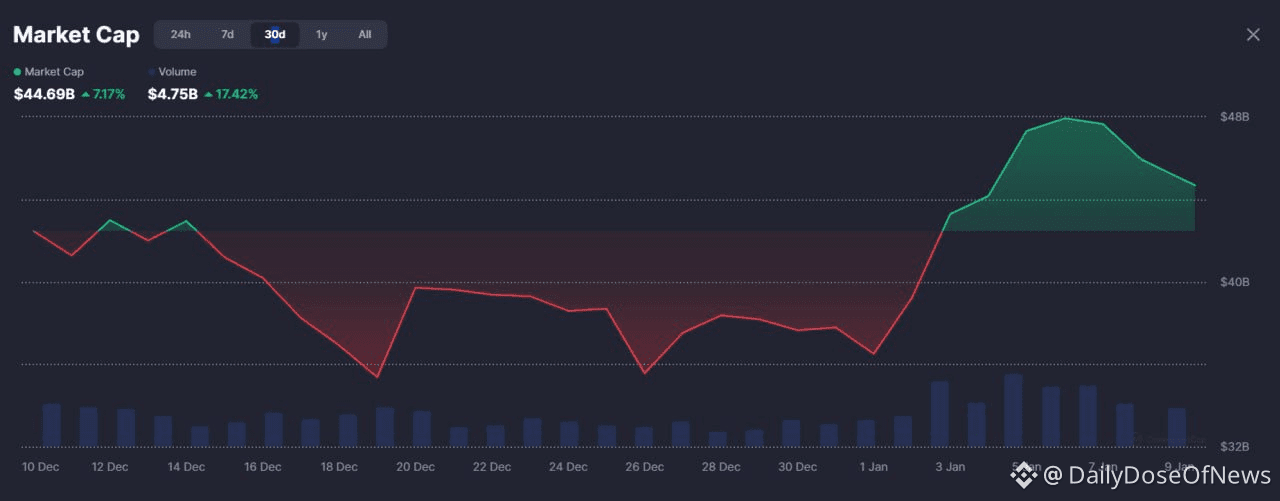Click the 18 Dec date label

[x=339, y=467]
